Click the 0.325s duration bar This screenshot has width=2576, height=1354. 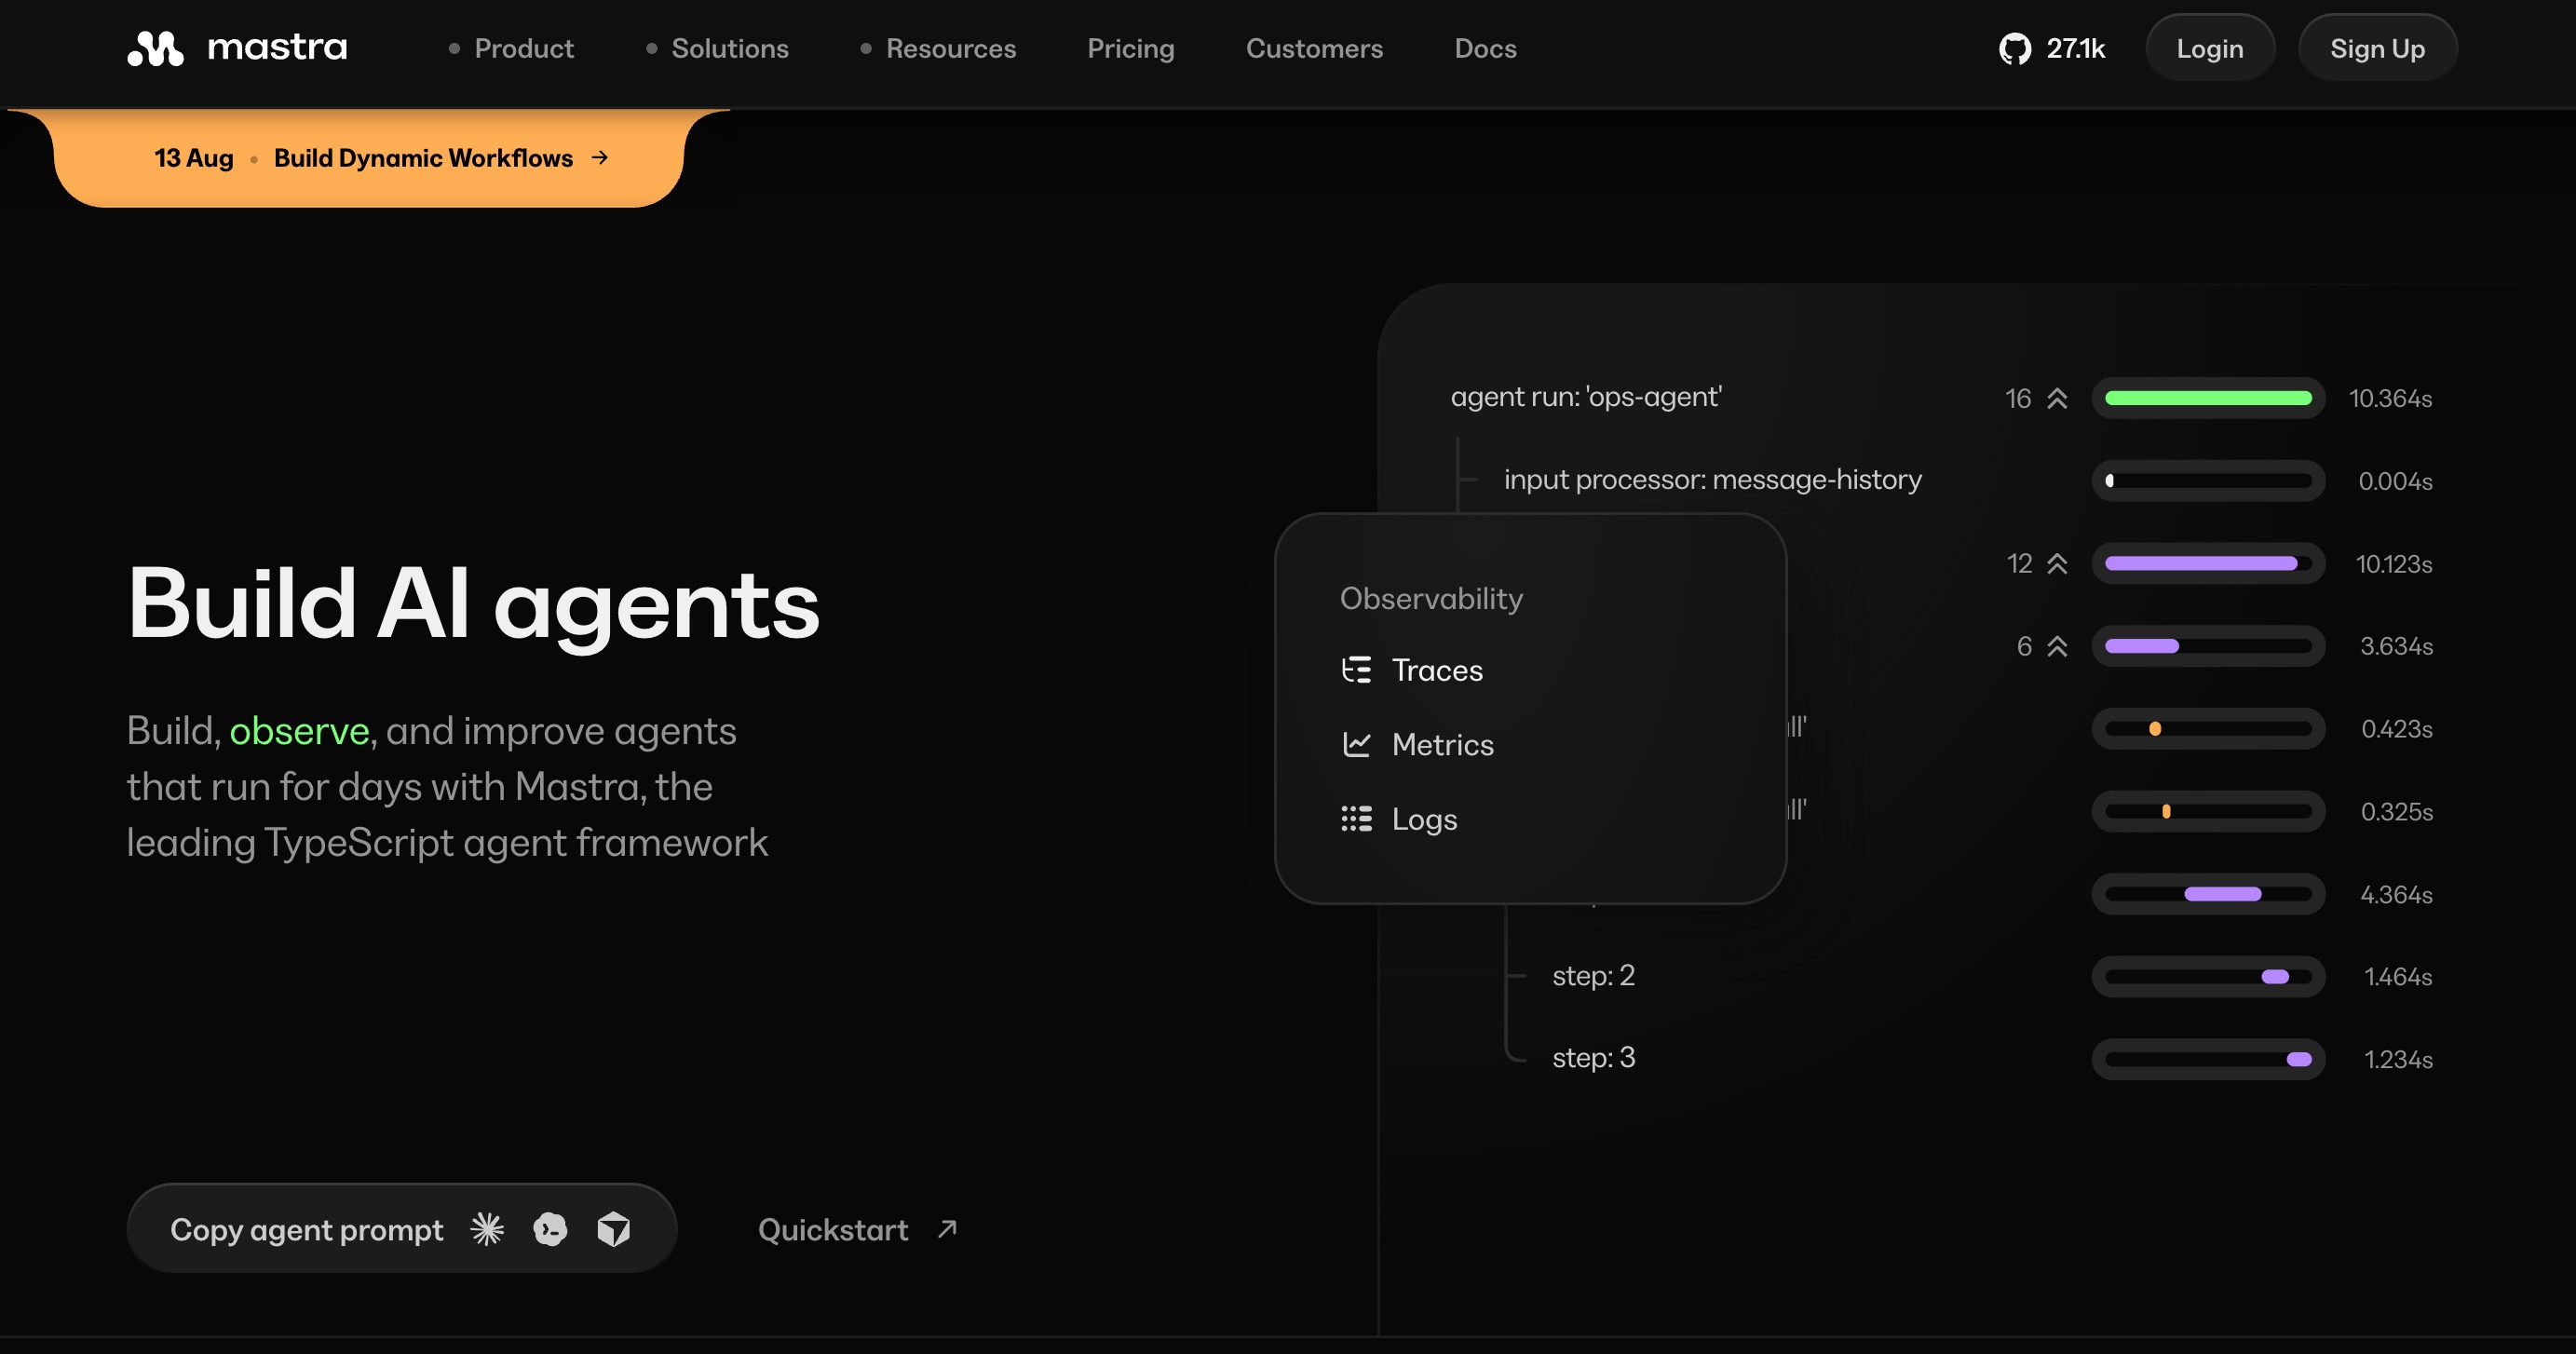coord(2208,811)
